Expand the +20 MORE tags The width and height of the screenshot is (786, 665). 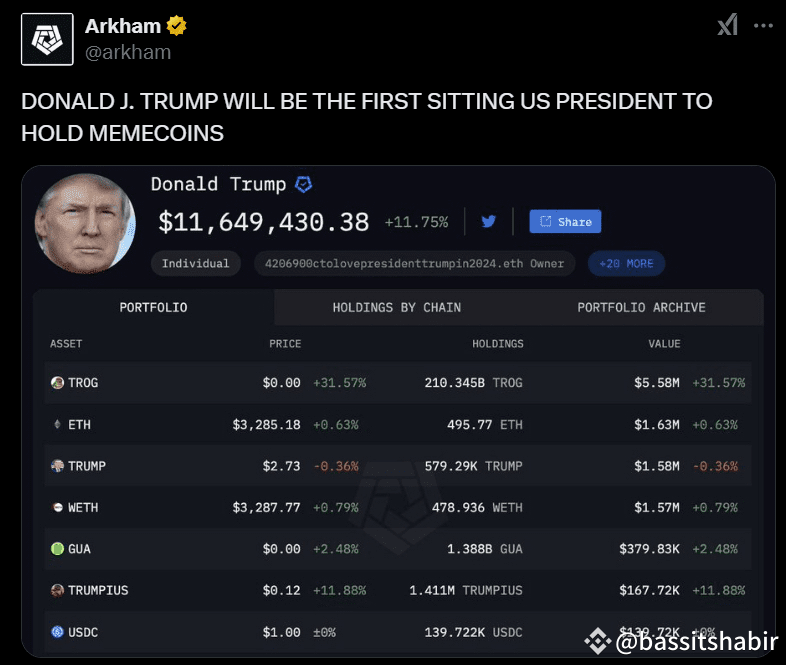(x=626, y=264)
